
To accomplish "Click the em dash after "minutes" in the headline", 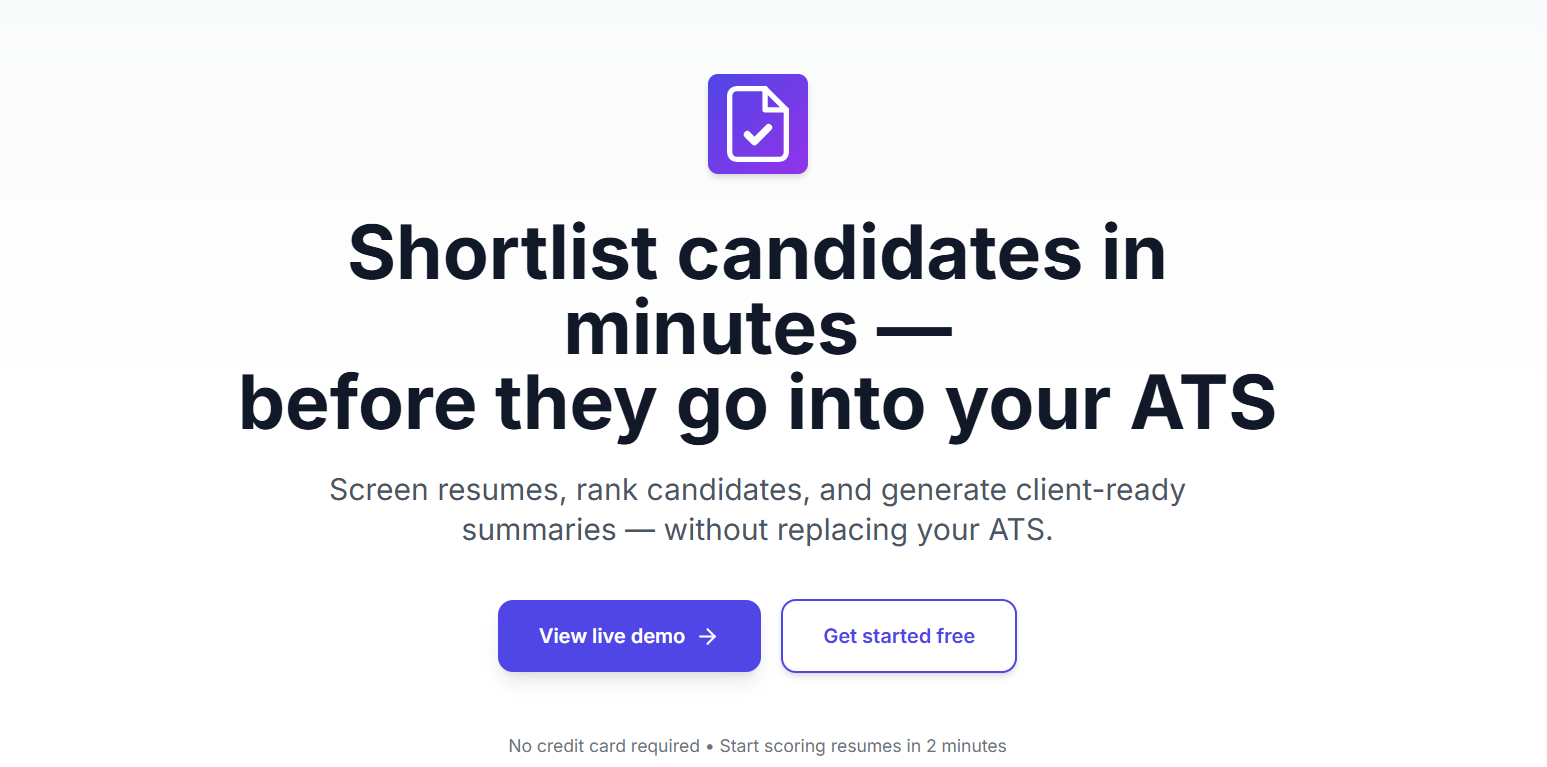I will pos(913,329).
